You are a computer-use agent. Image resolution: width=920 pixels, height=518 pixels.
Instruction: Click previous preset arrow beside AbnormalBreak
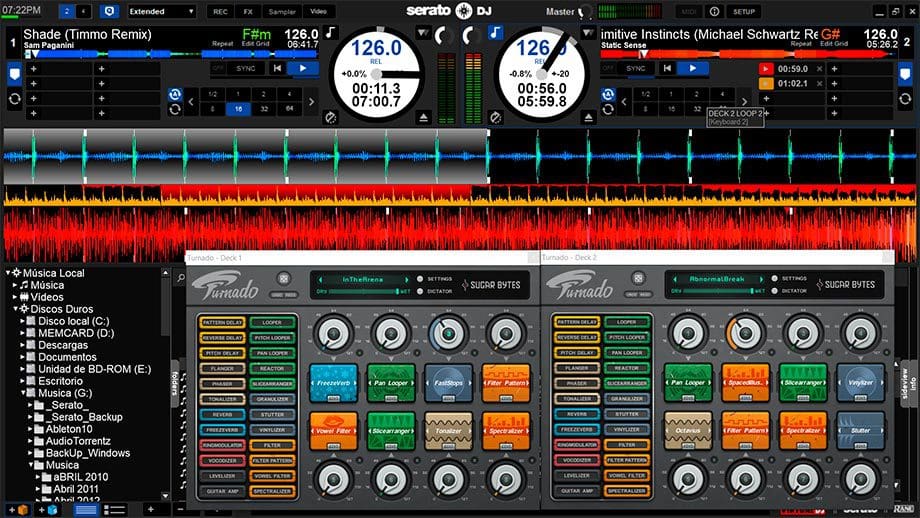click(x=675, y=279)
